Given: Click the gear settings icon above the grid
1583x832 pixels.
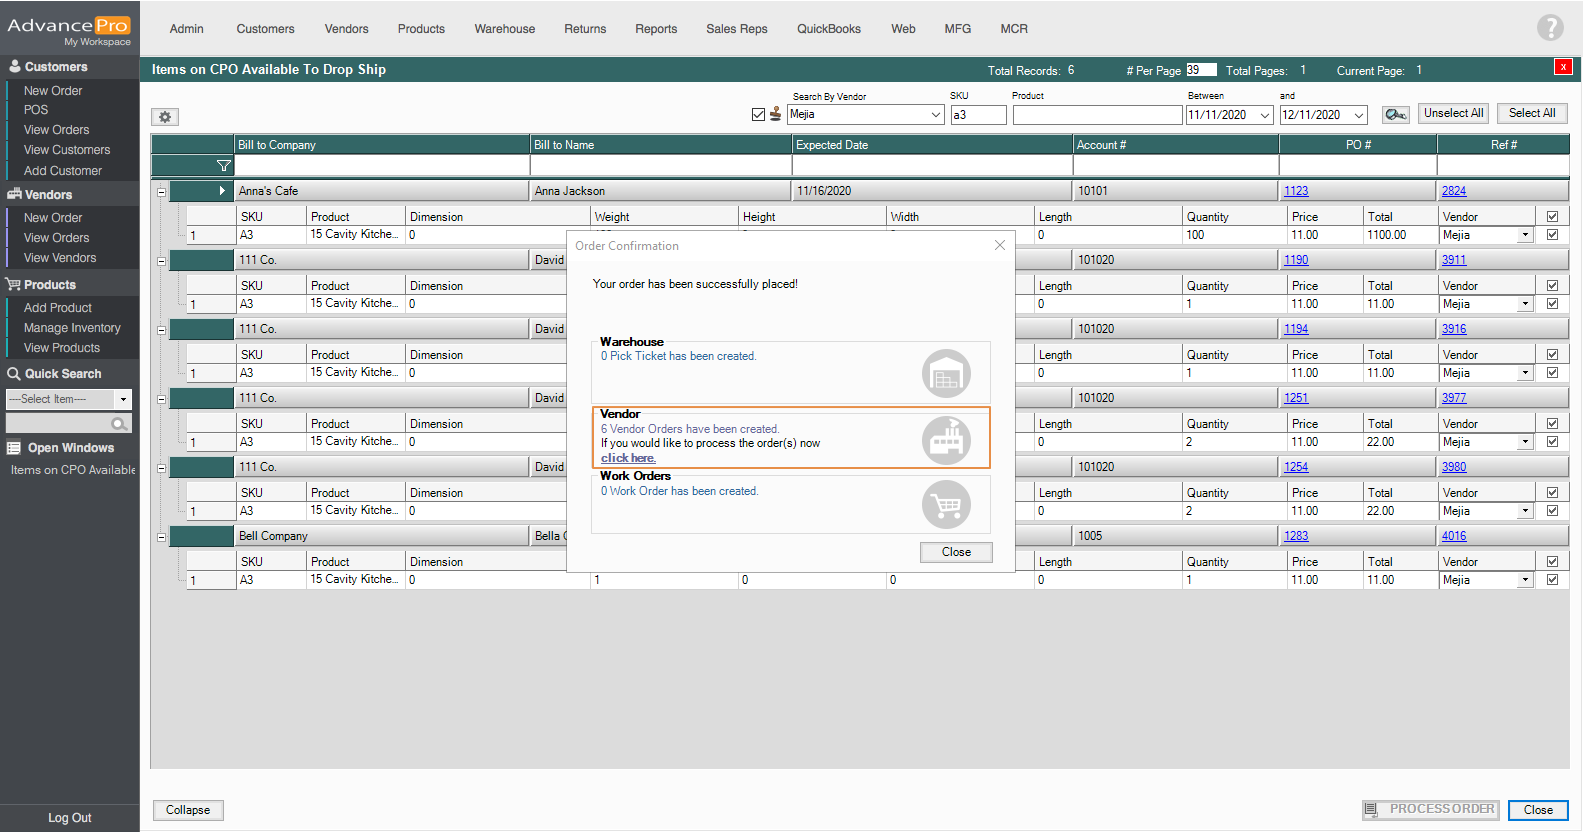Looking at the screenshot, I should [165, 117].
